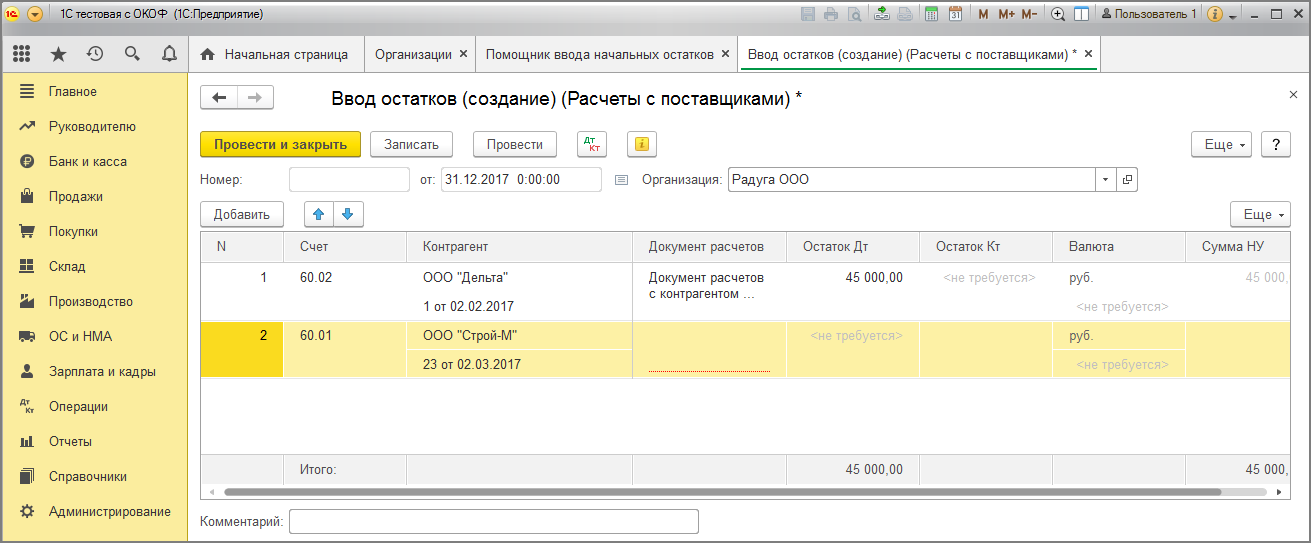Click Провести и закрыть button

280,144
